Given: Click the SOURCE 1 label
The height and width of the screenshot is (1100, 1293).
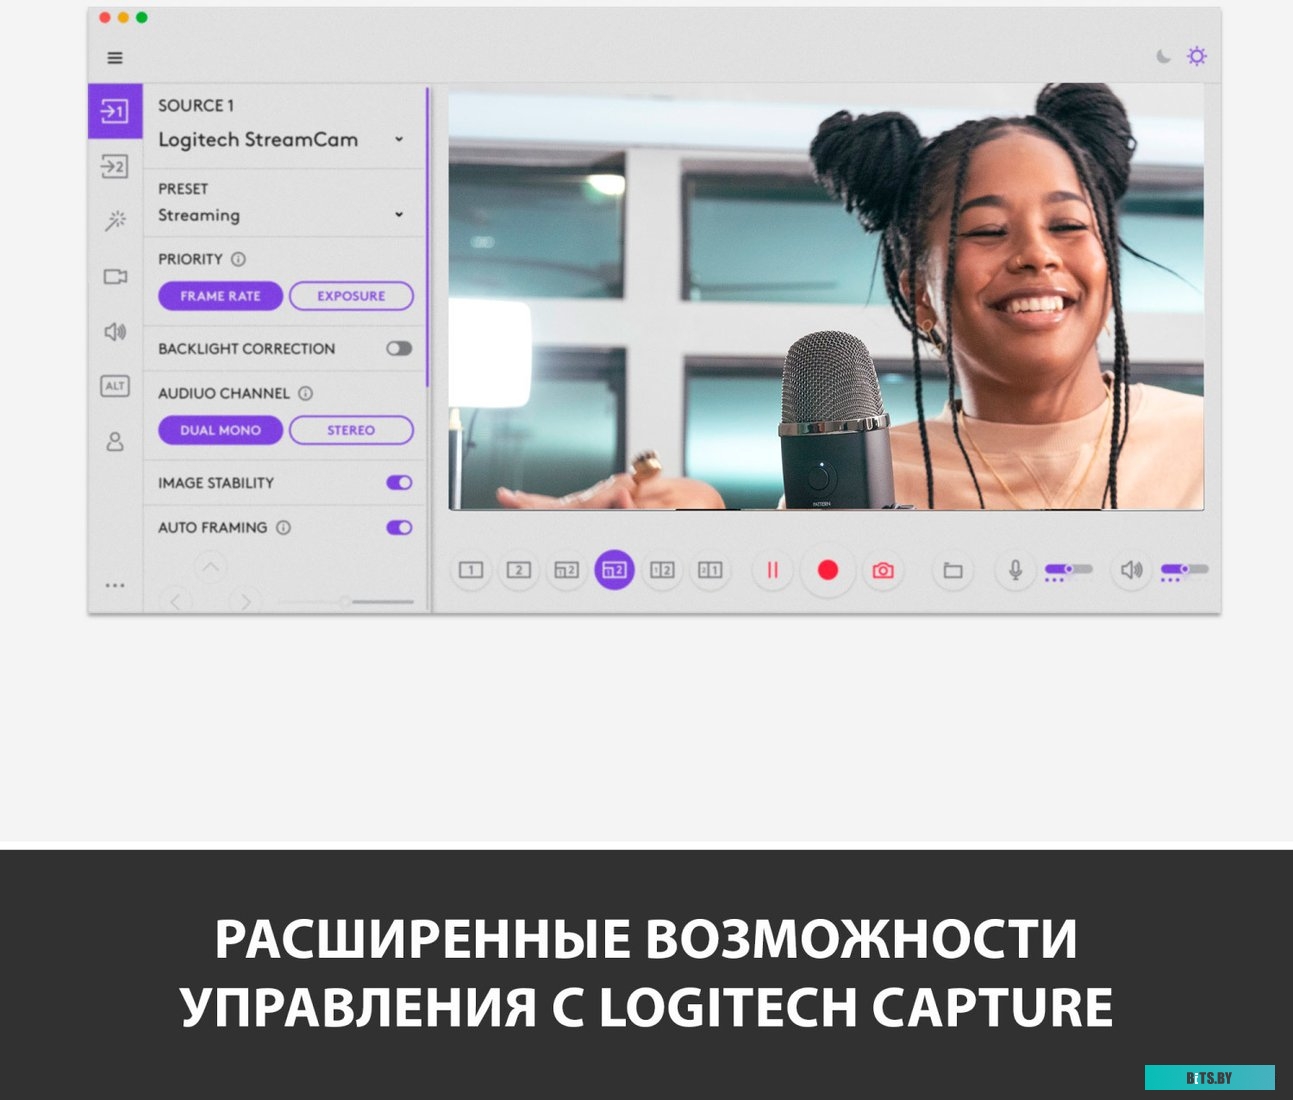Looking at the screenshot, I should click(196, 105).
